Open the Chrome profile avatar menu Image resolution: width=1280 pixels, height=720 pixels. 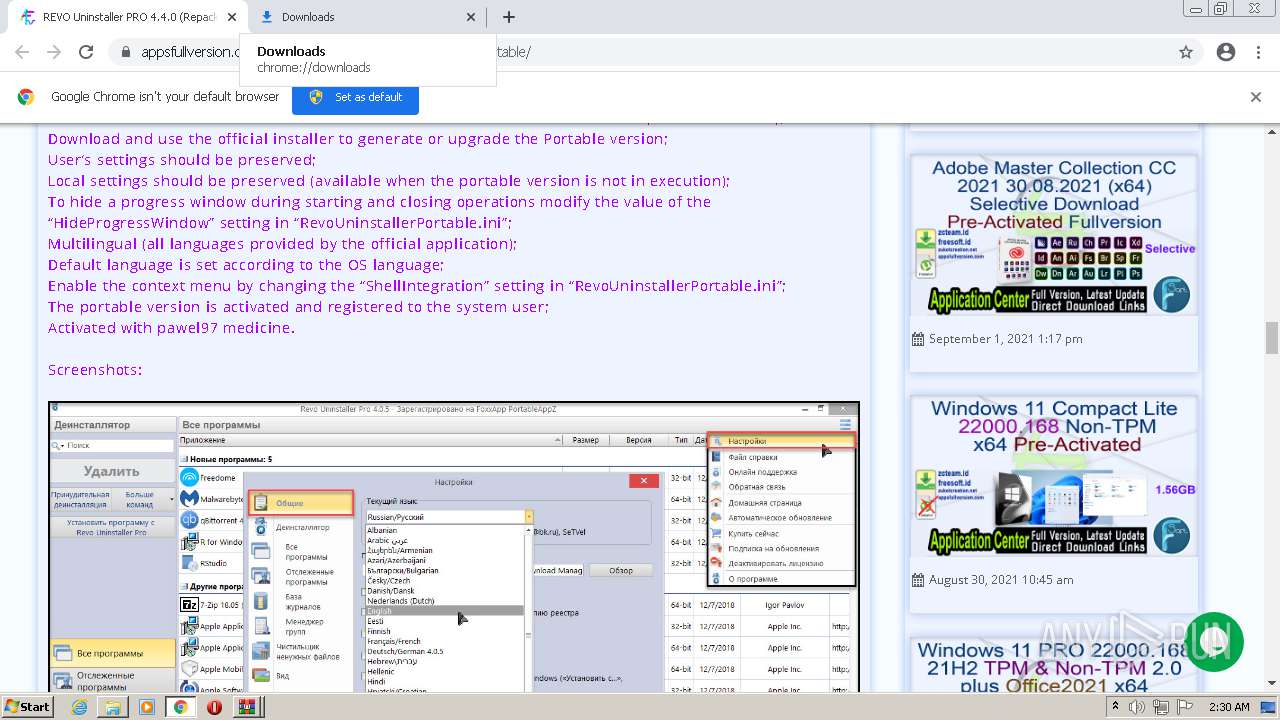click(1226, 52)
